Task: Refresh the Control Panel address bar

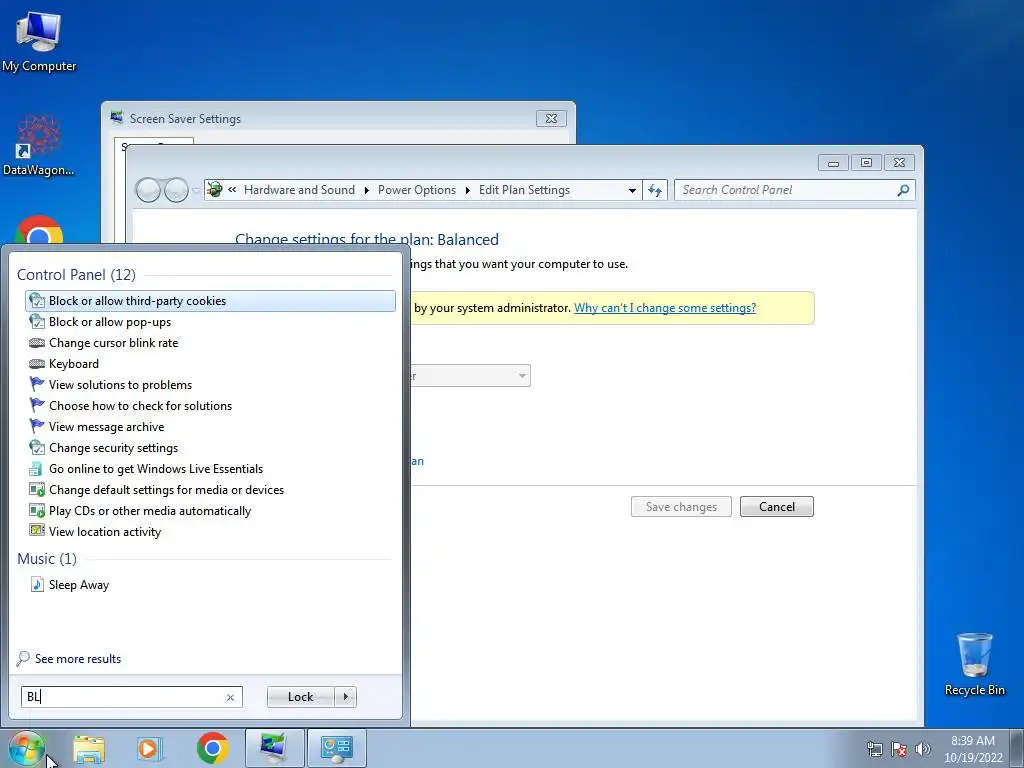Action: [654, 190]
